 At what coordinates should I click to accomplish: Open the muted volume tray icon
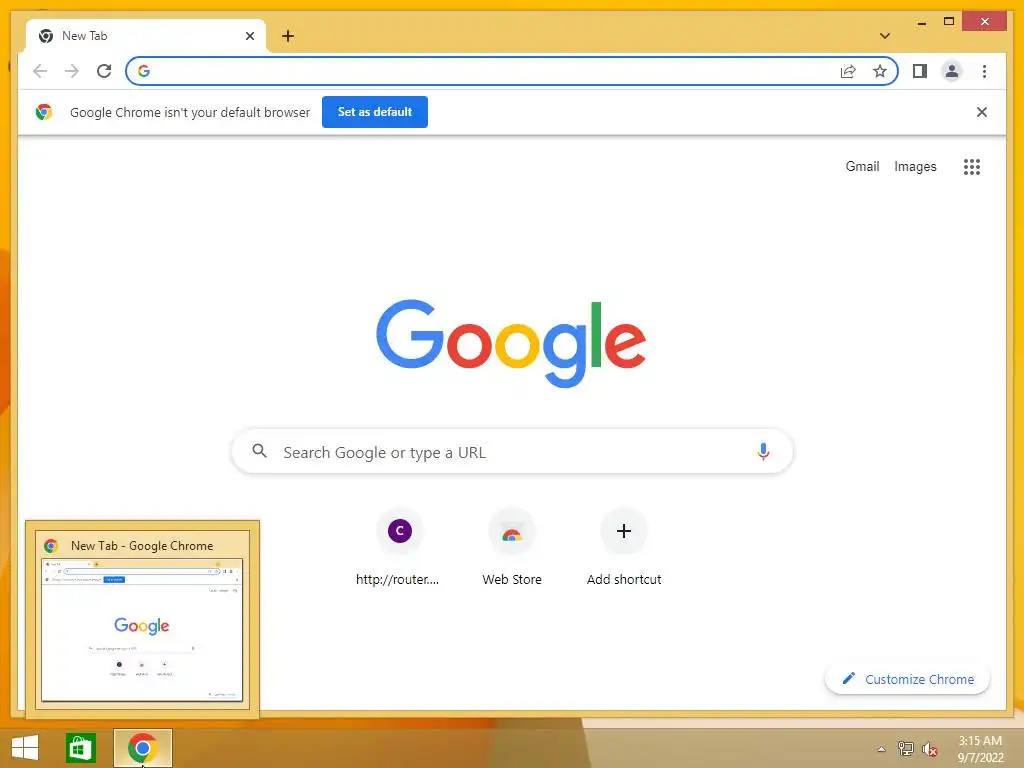point(929,749)
